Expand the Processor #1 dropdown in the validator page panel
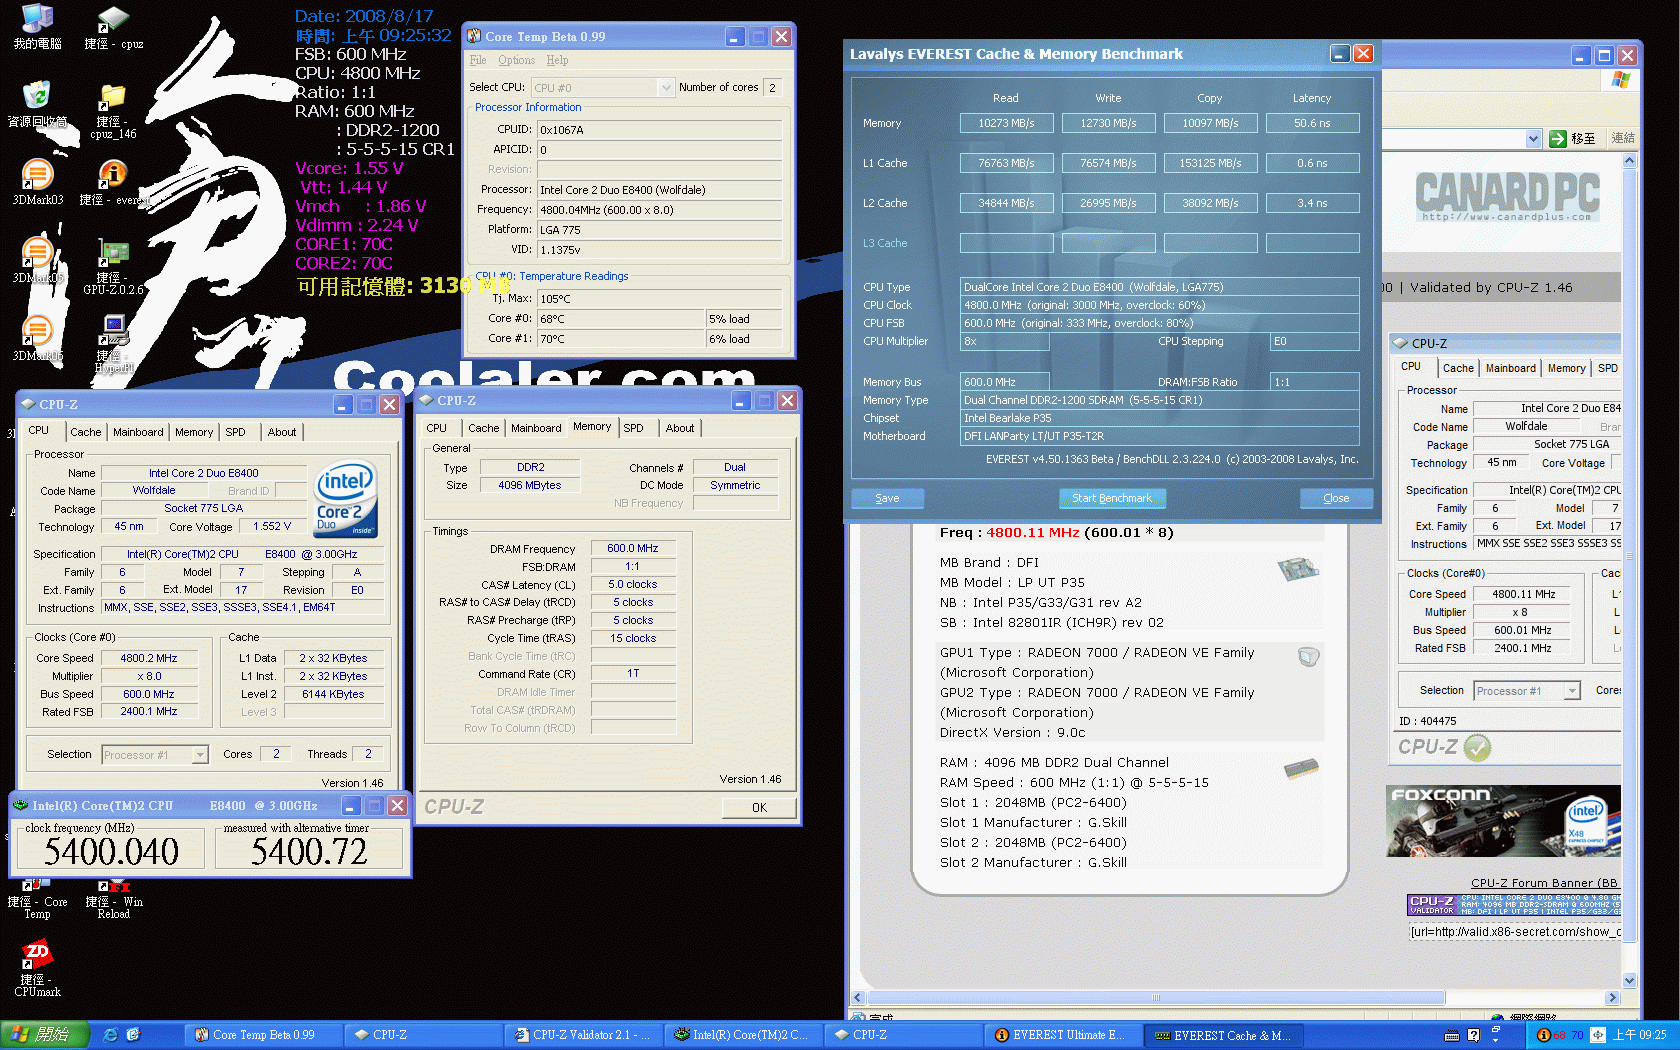Viewport: 1680px width, 1050px height. (1572, 691)
